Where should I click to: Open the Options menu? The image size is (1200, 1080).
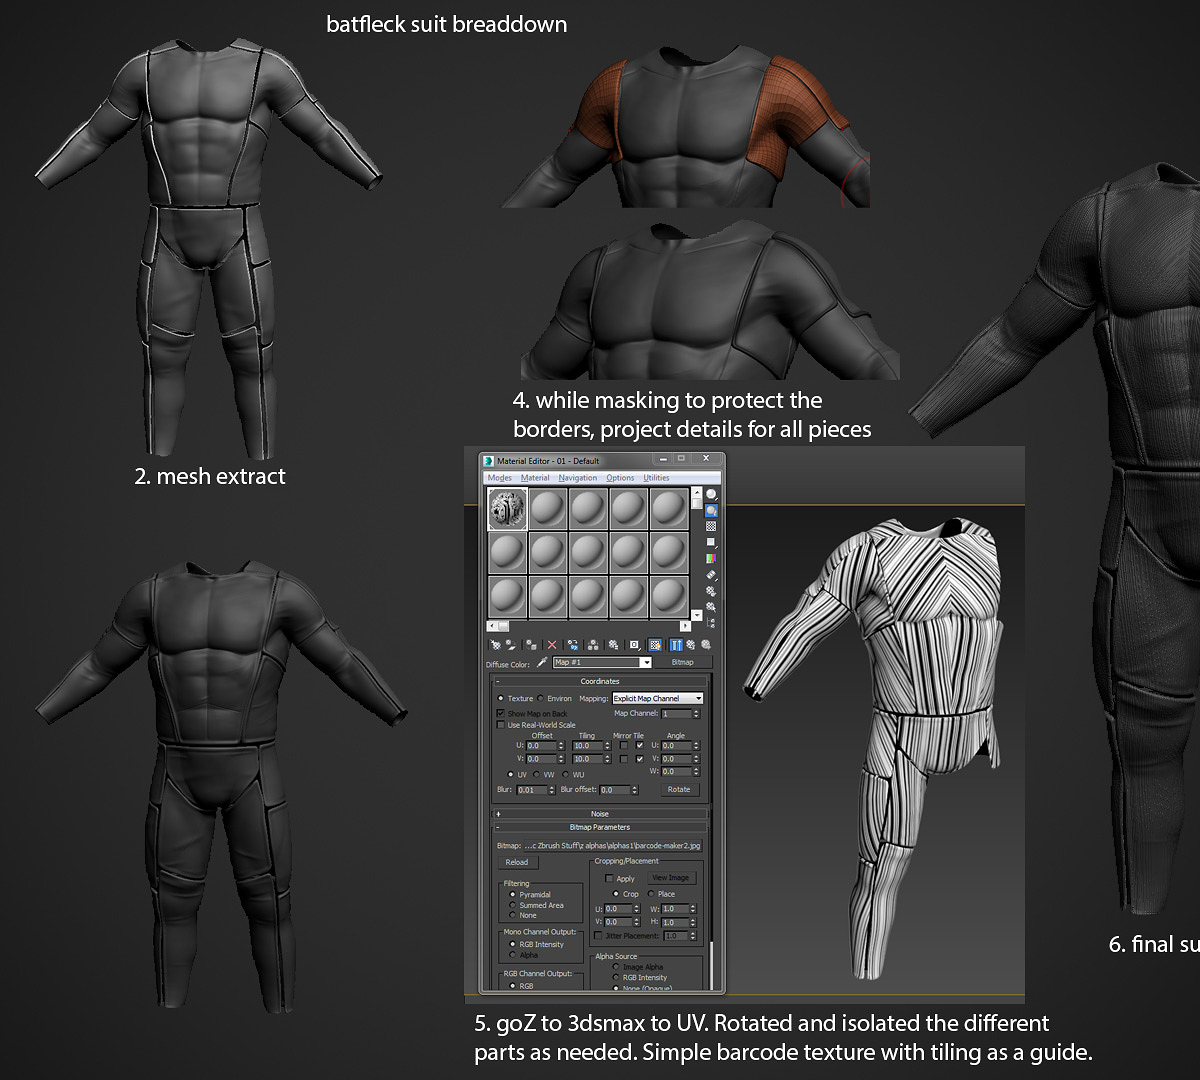click(620, 478)
